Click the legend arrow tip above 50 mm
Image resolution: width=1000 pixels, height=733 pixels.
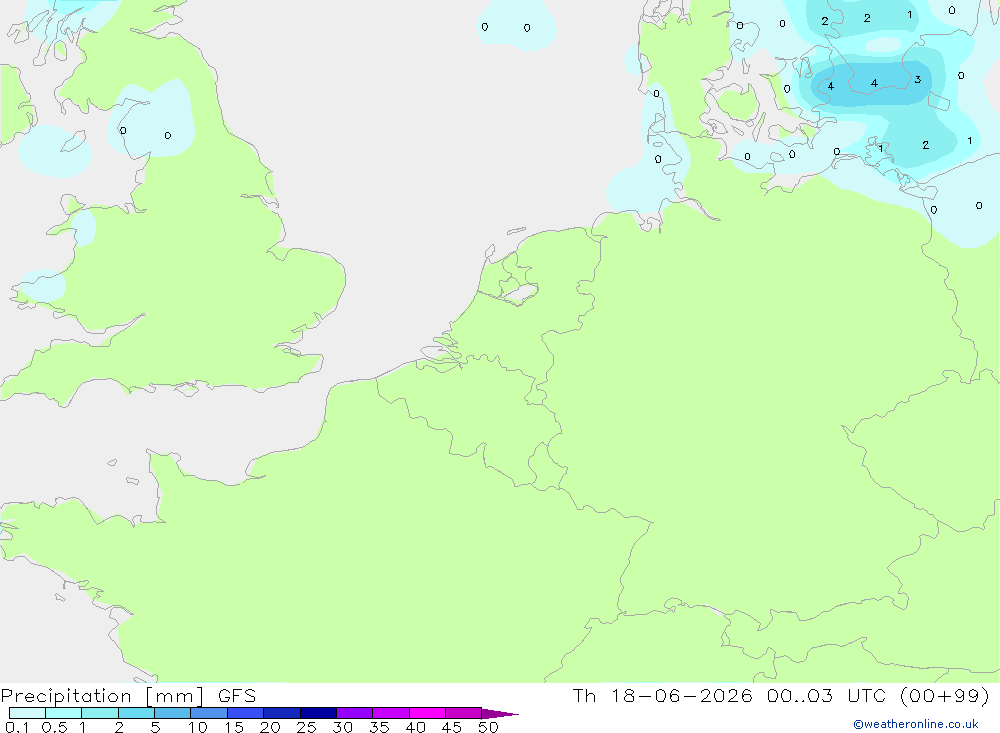[x=501, y=713]
